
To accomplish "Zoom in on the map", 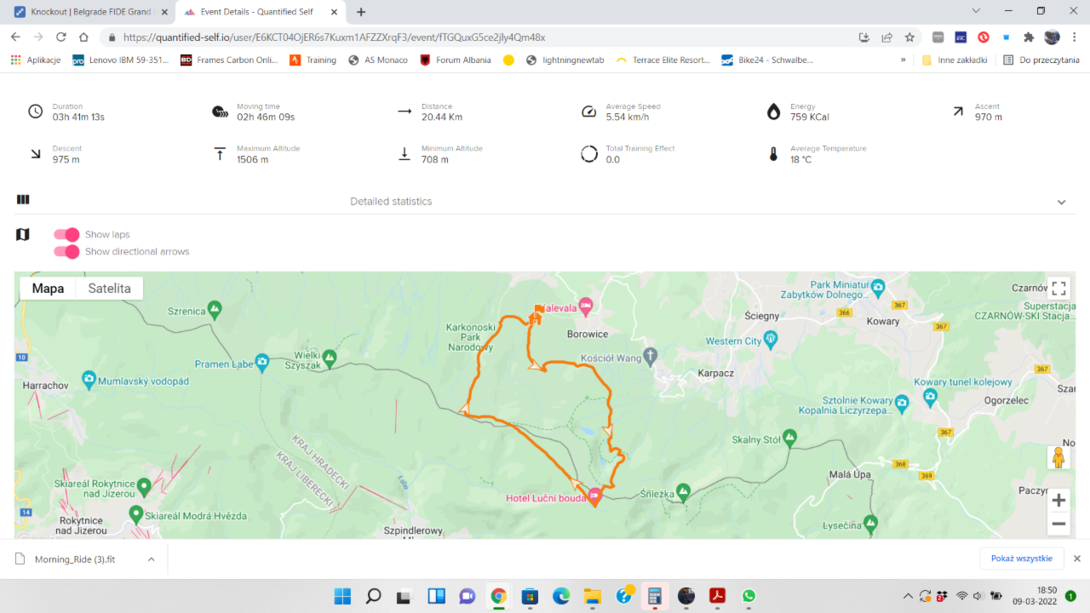I will click(x=1059, y=500).
